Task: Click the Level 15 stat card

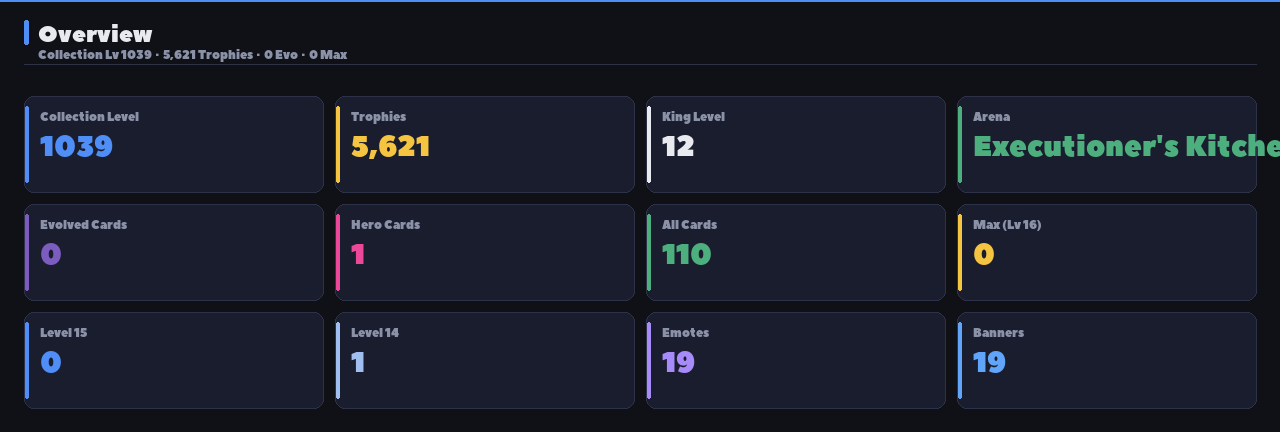Action: (x=174, y=360)
